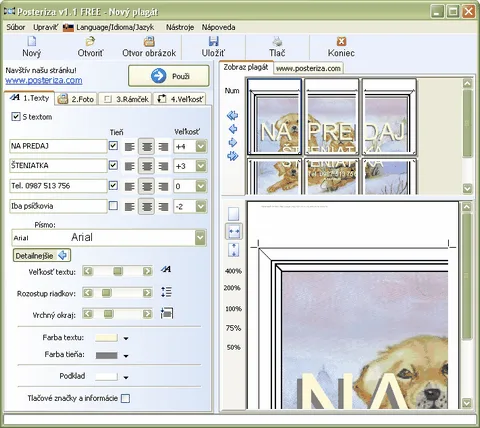Open the Arial font dropdown
480x428 pixels.
tap(200, 238)
